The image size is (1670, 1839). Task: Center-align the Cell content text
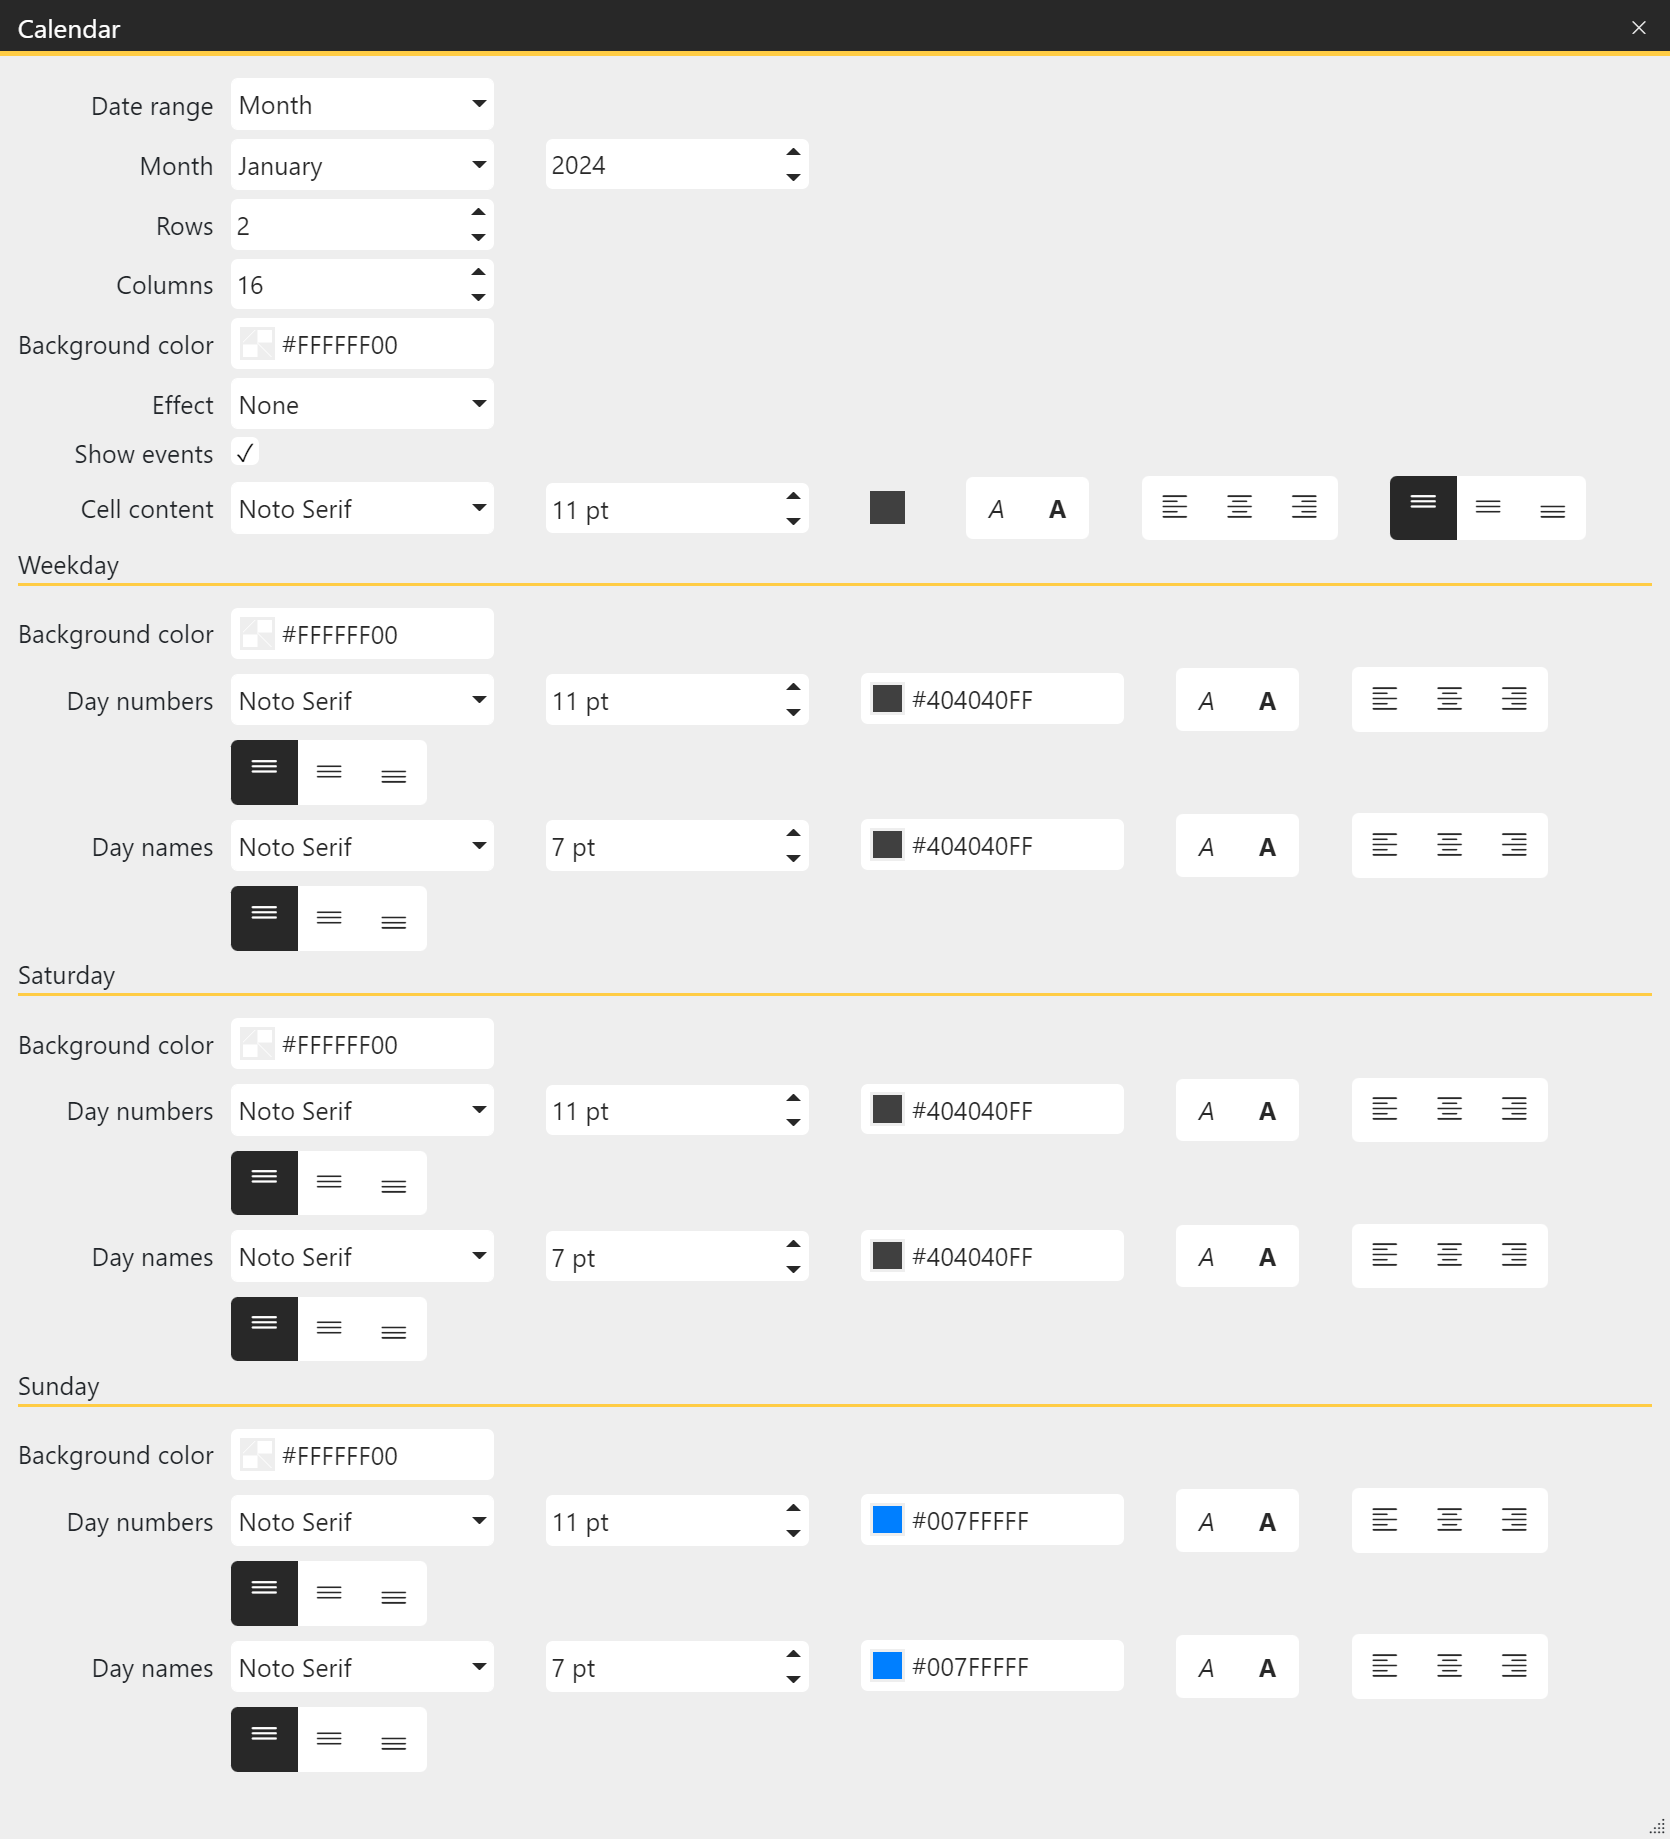tap(1239, 508)
